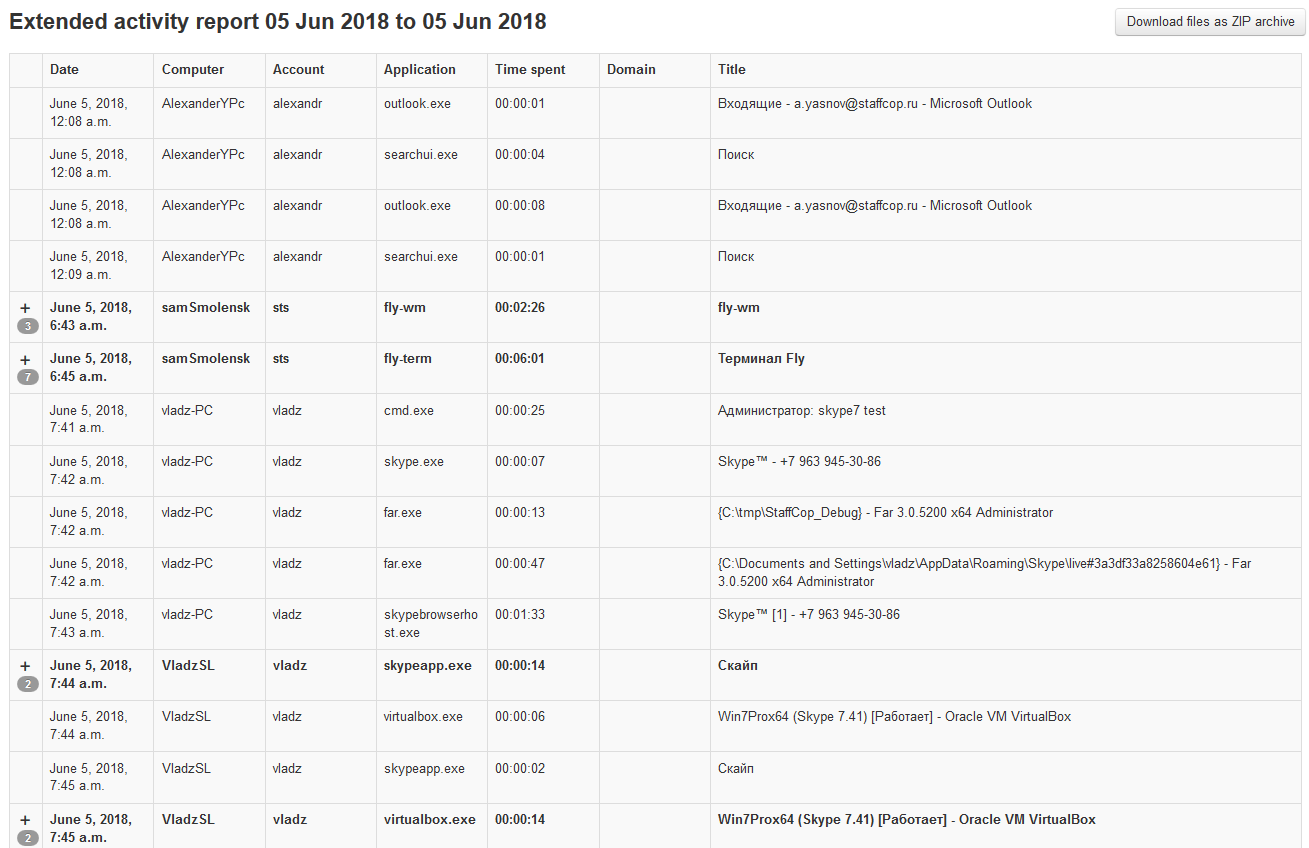
Task: Click the Computer column header
Action: (193, 70)
